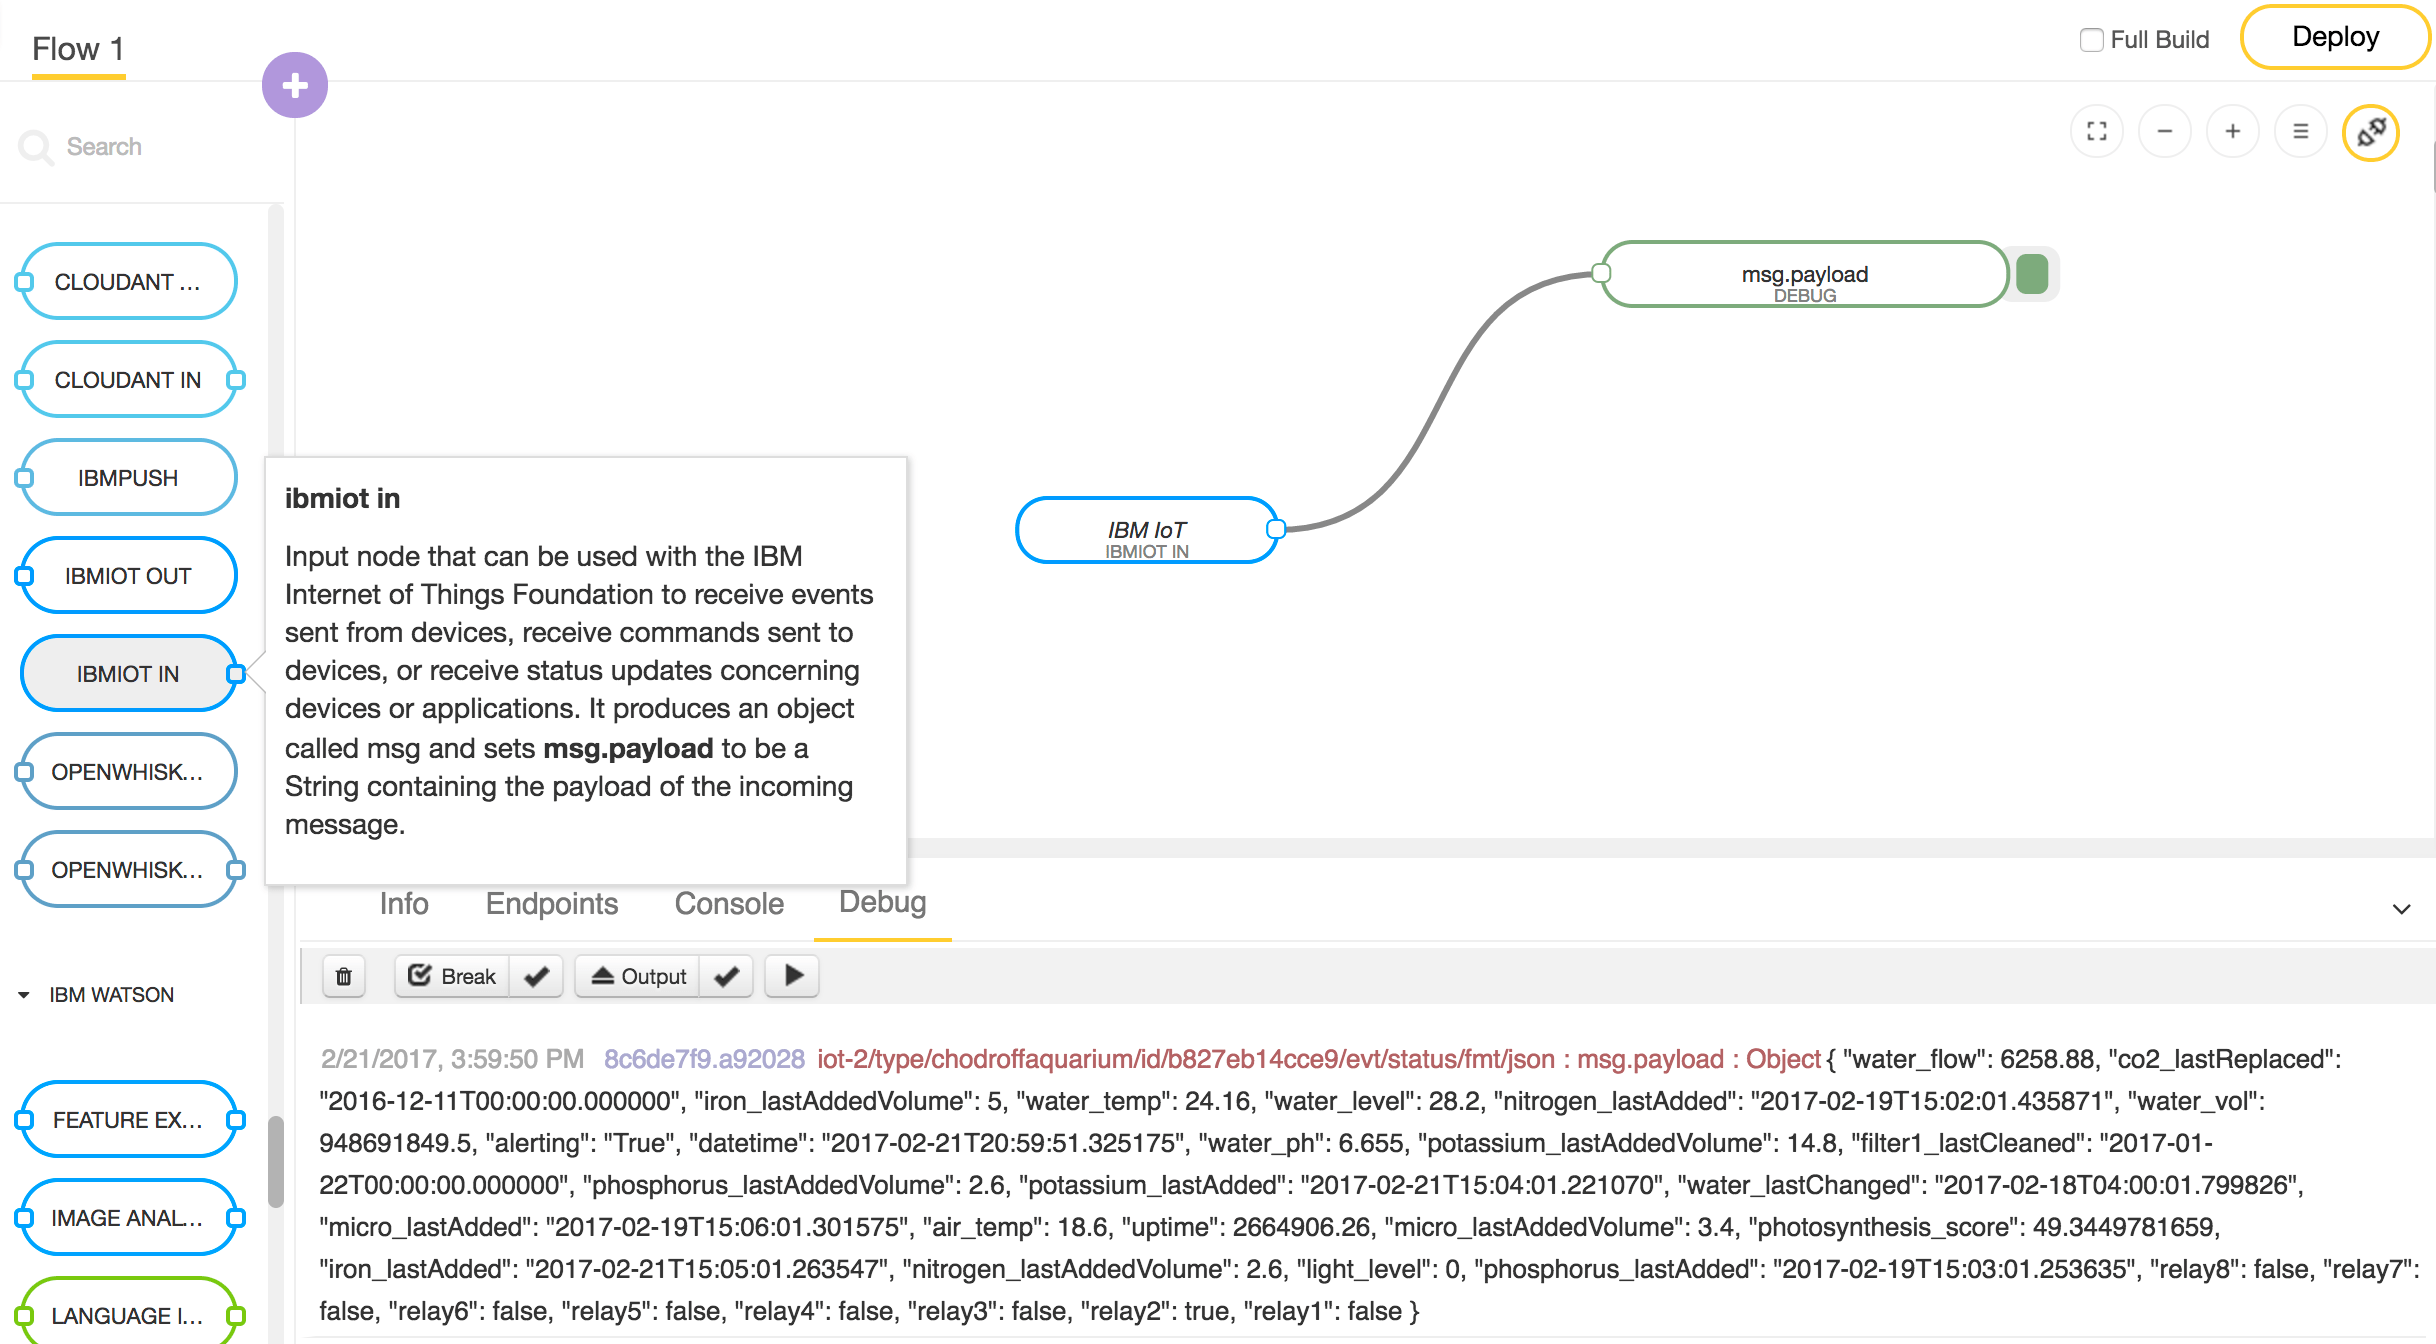Zoom in the canvas with plus icon
Viewport: 2436px width, 1344px height.
tap(2233, 131)
